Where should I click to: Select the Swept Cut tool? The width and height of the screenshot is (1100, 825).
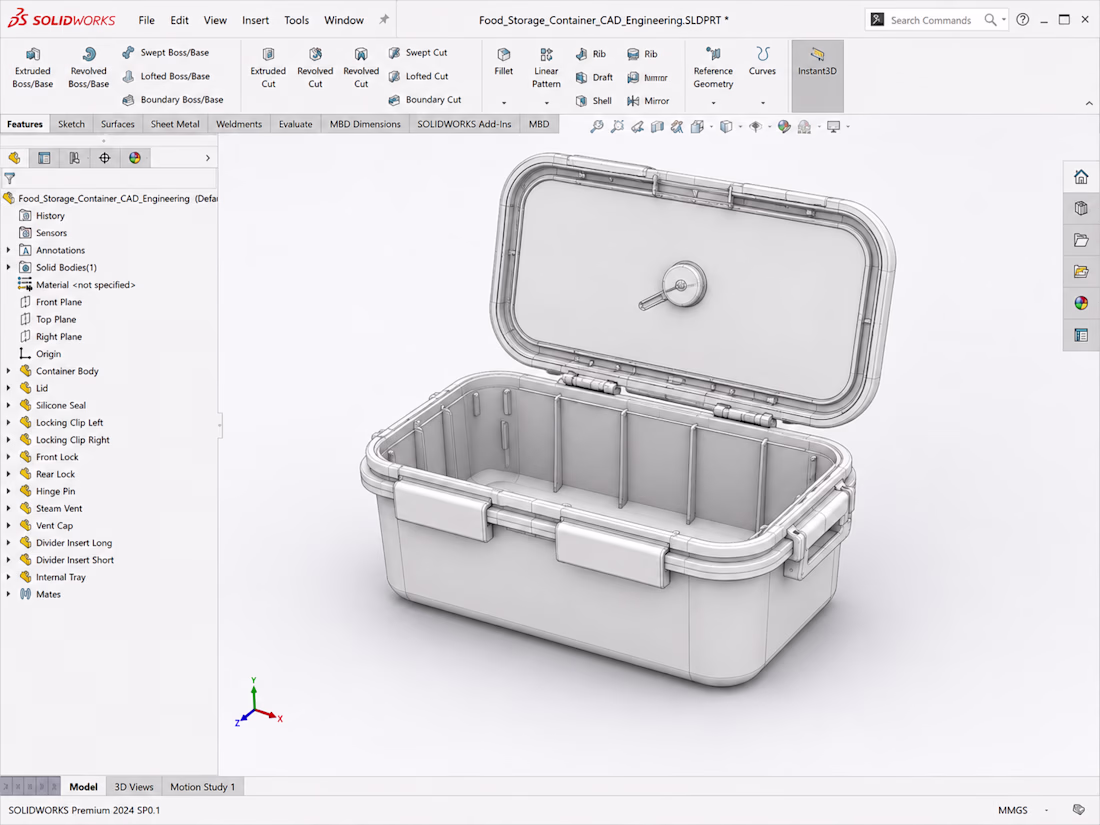418,53
